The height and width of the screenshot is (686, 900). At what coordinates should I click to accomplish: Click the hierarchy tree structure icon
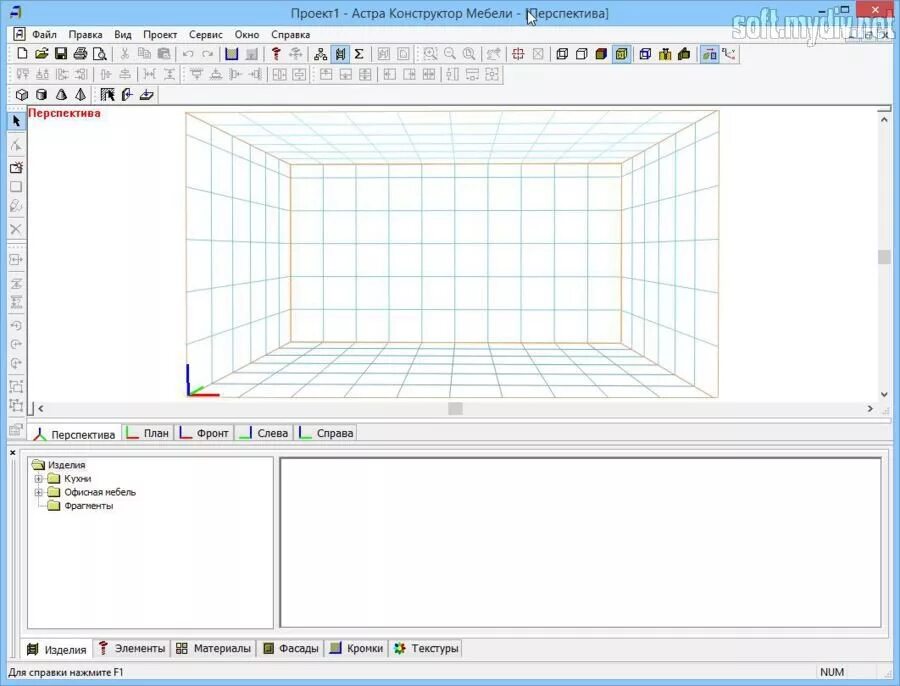pyautogui.click(x=321, y=54)
